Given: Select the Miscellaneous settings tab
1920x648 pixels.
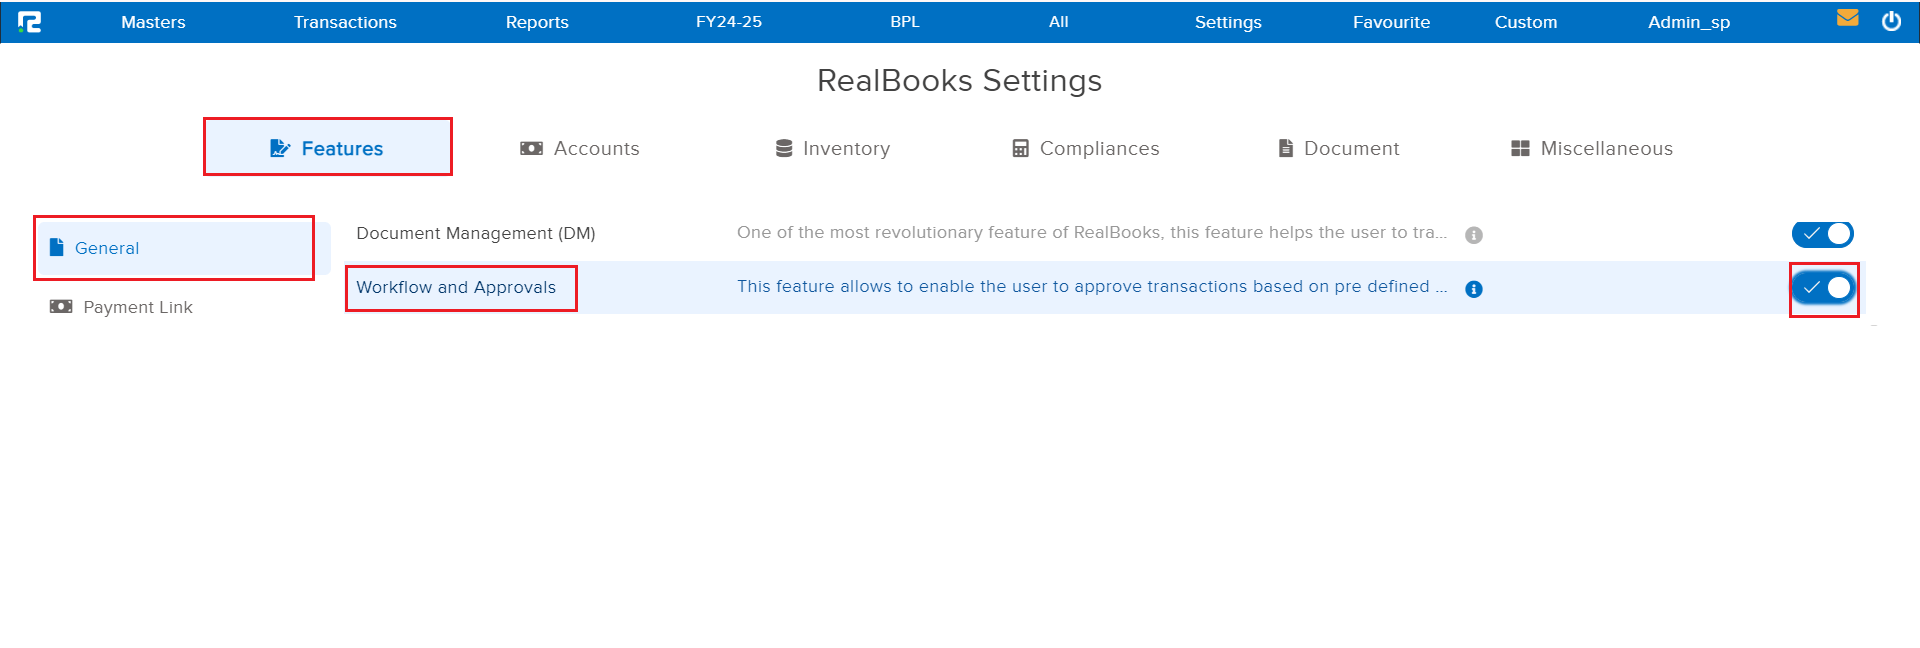Looking at the screenshot, I should (1591, 148).
